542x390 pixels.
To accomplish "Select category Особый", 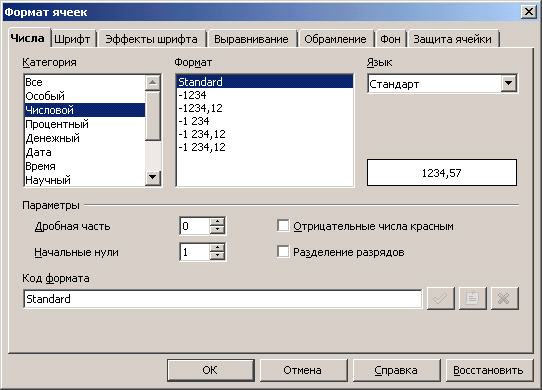I will (85, 96).
